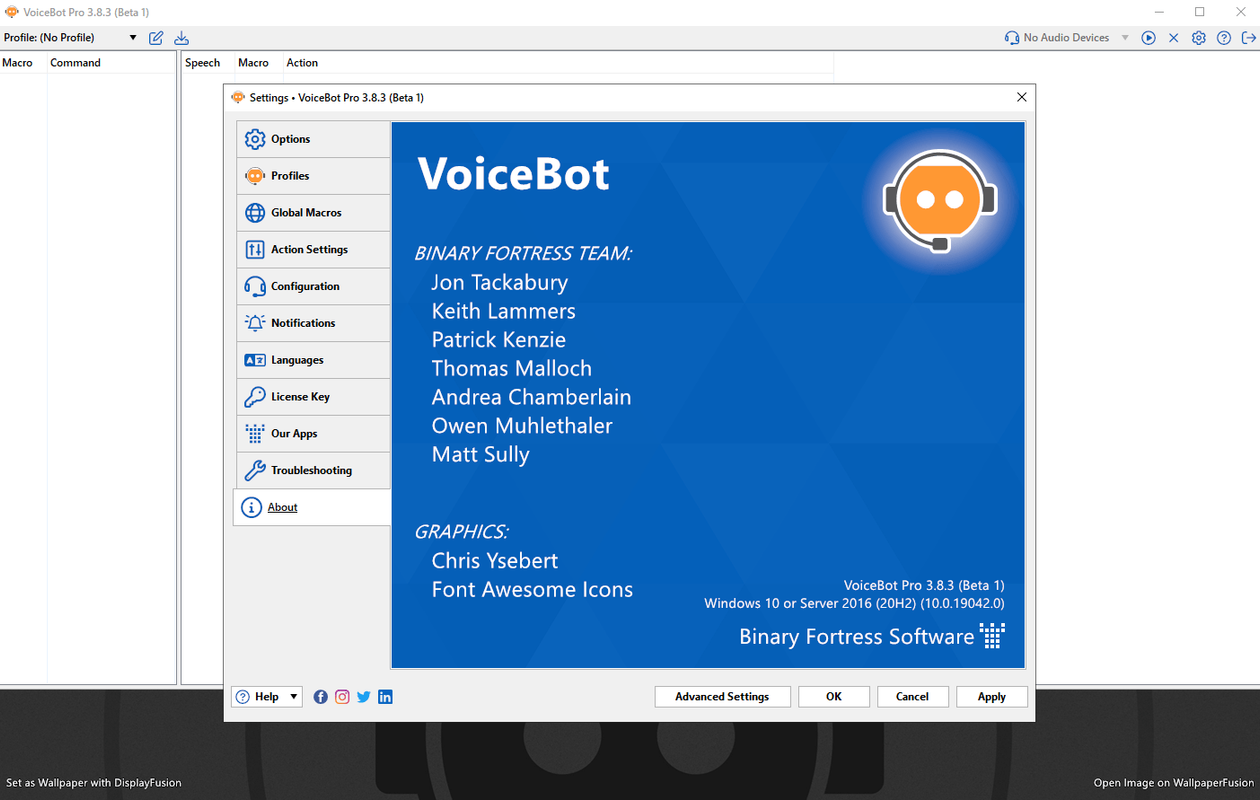Image resolution: width=1260 pixels, height=800 pixels.
Task: Expand the No Audio Devices dropdown
Action: 1125,38
